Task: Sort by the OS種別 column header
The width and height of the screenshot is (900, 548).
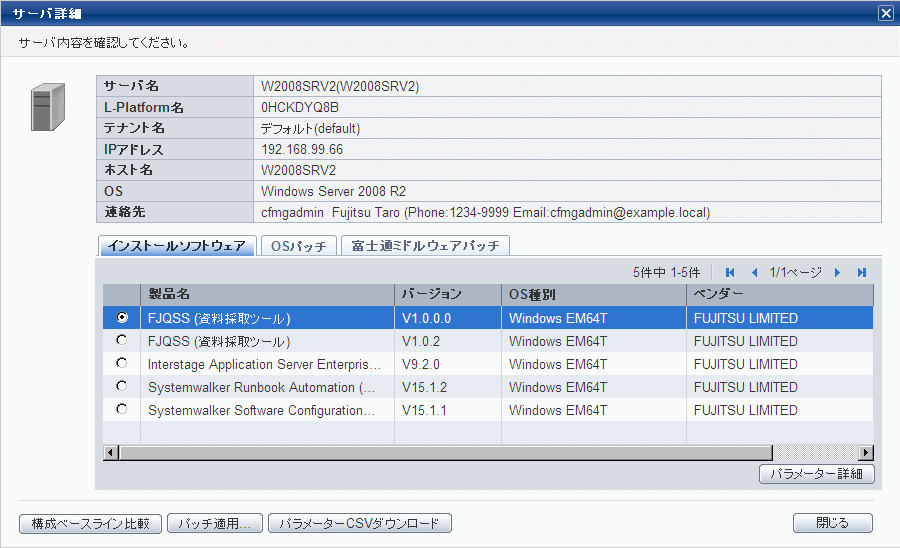Action: [x=594, y=294]
